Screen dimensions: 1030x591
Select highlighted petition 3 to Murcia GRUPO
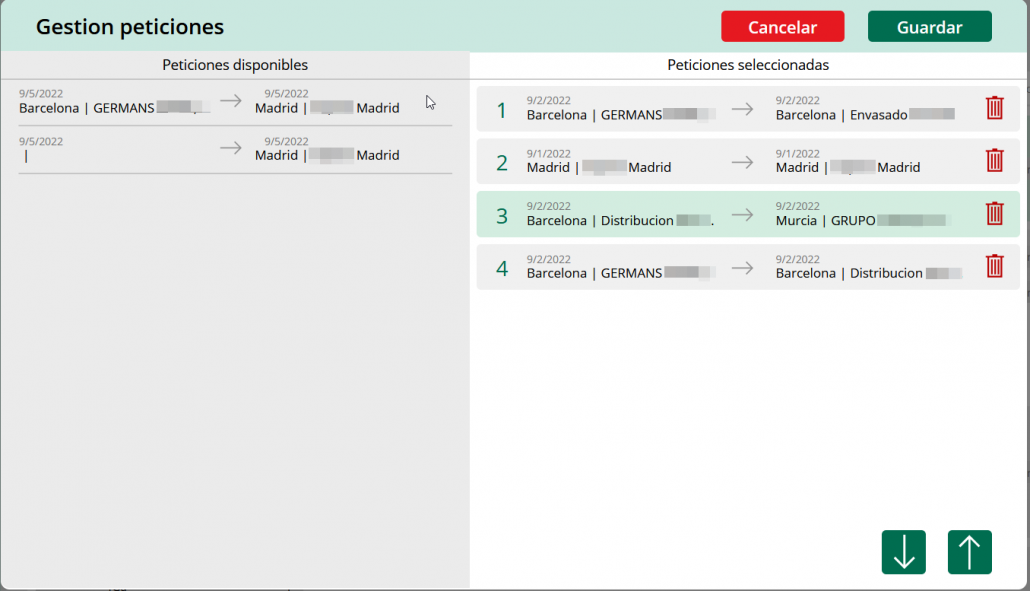(x=730, y=214)
